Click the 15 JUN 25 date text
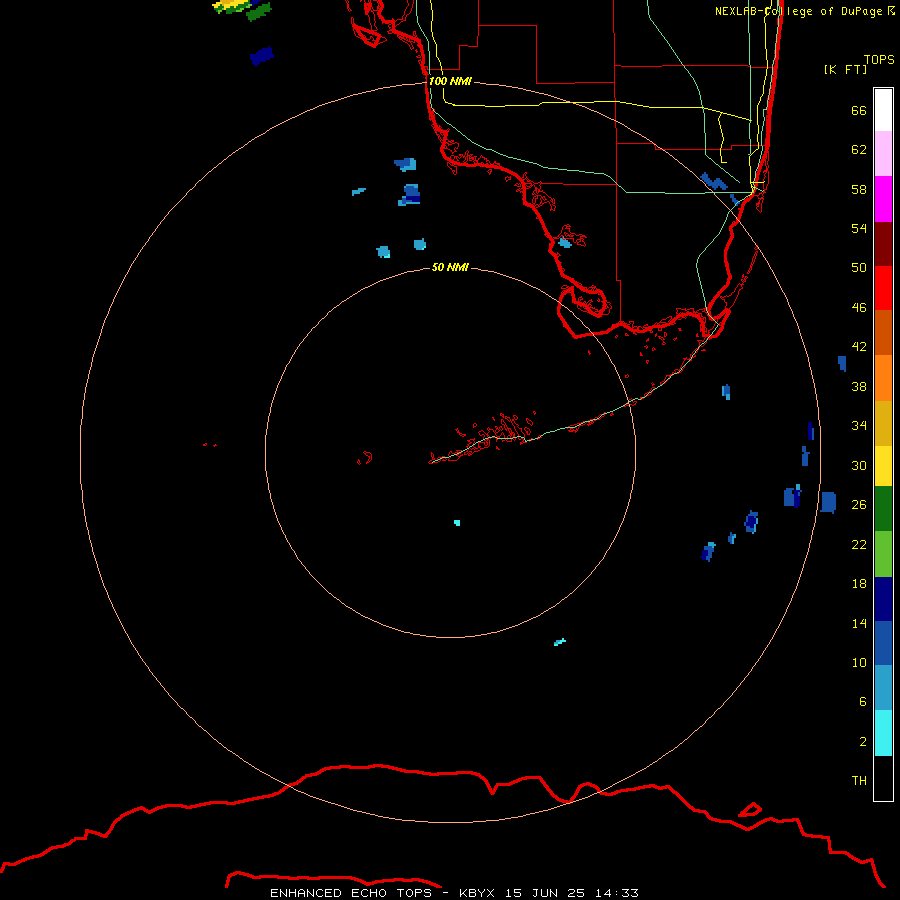 [x=545, y=893]
